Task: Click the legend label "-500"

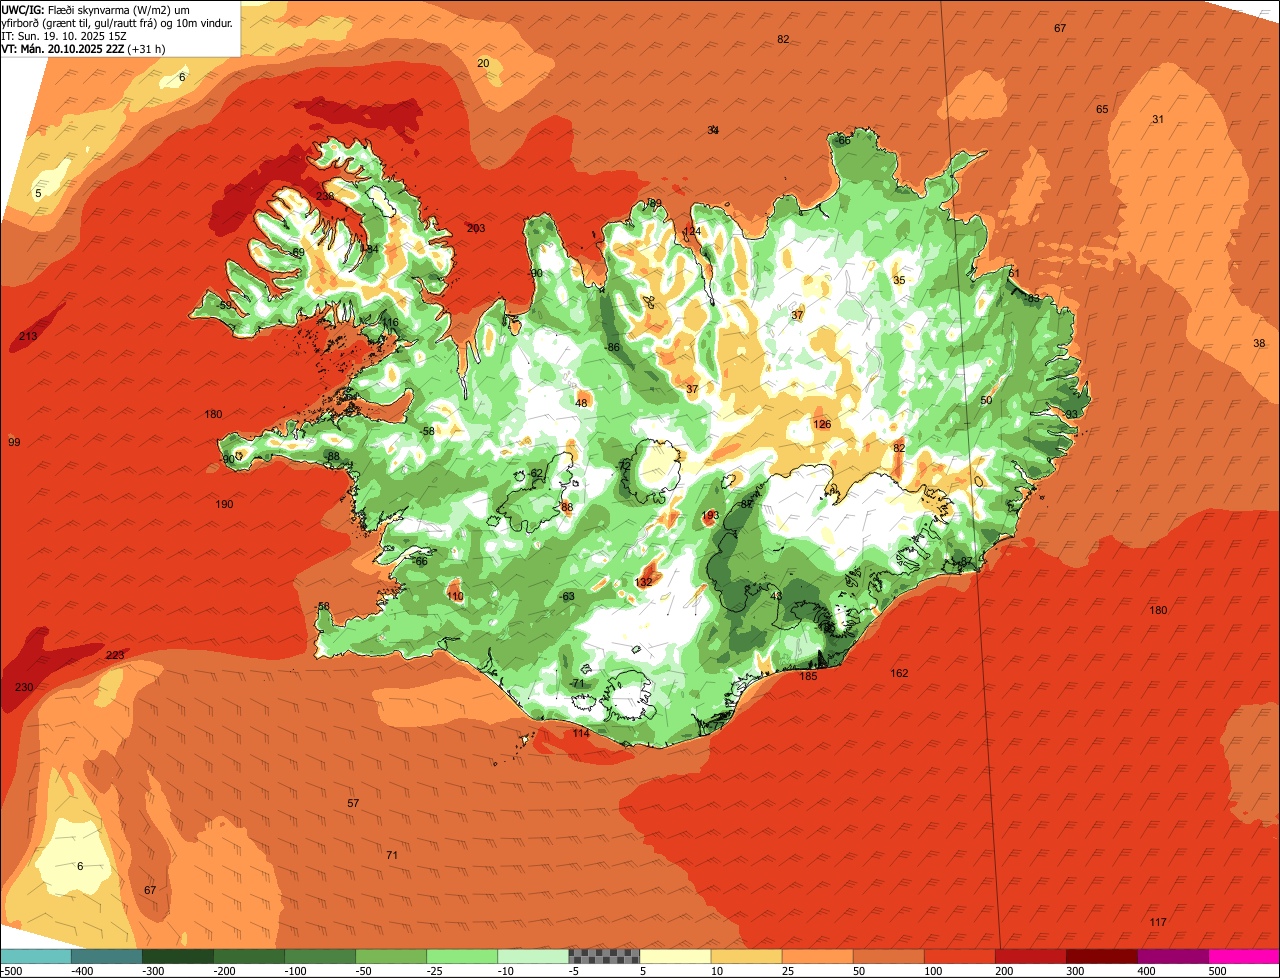Action: 12,970
